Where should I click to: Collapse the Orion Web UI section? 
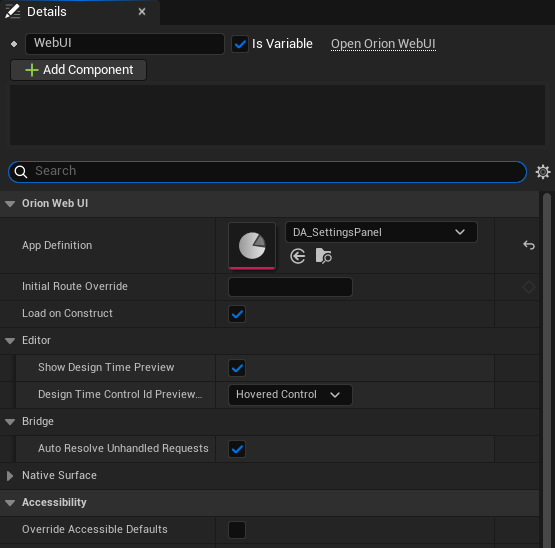pyautogui.click(x=10, y=204)
